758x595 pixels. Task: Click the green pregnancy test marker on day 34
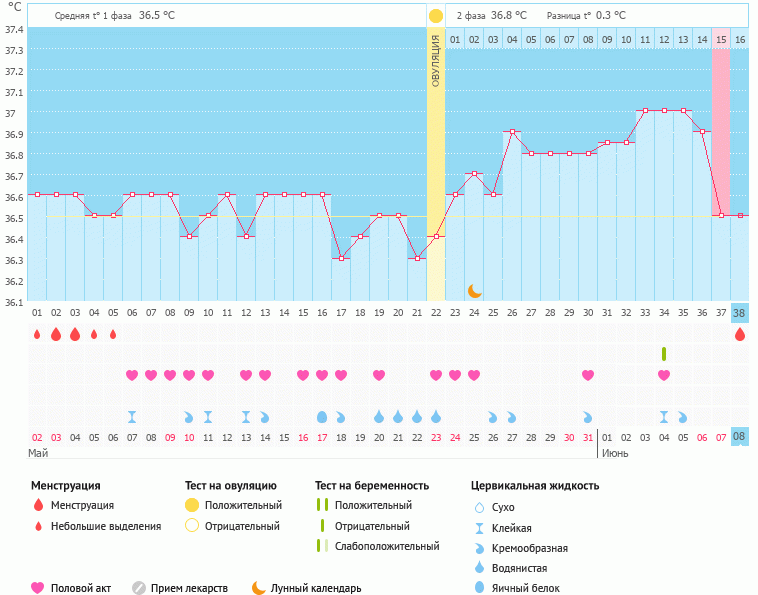(x=664, y=354)
